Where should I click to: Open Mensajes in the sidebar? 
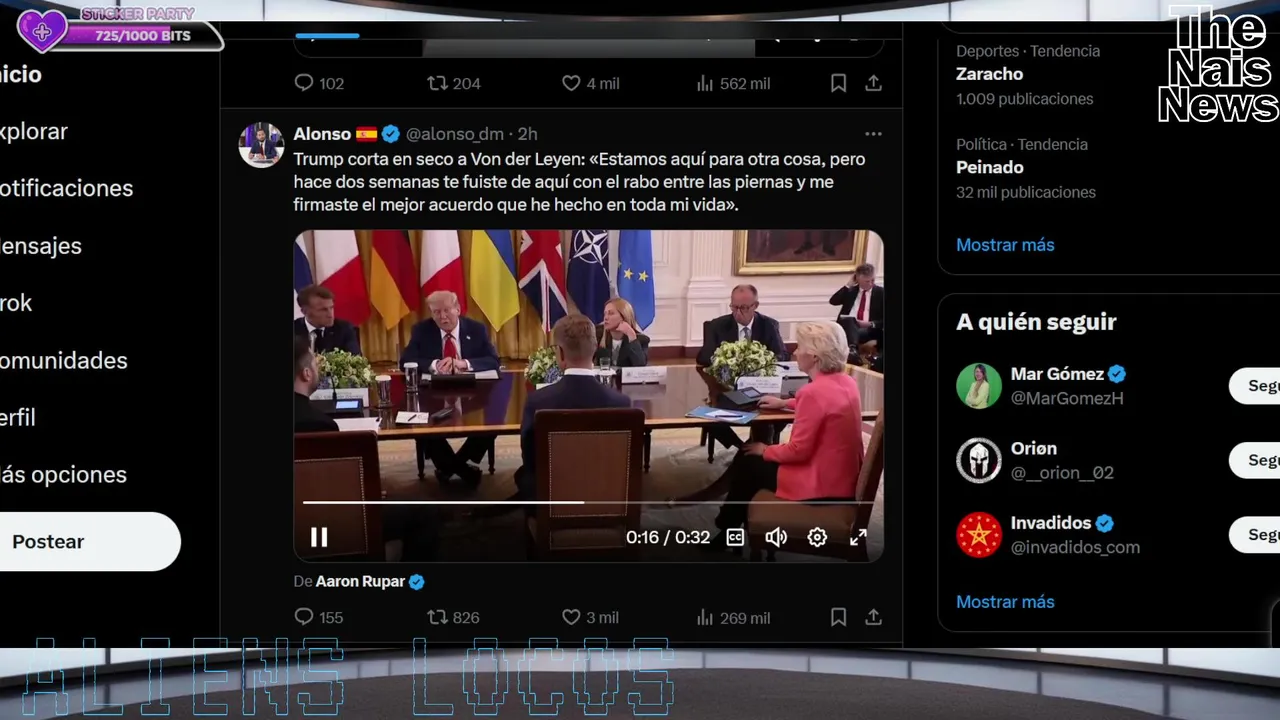(x=41, y=246)
